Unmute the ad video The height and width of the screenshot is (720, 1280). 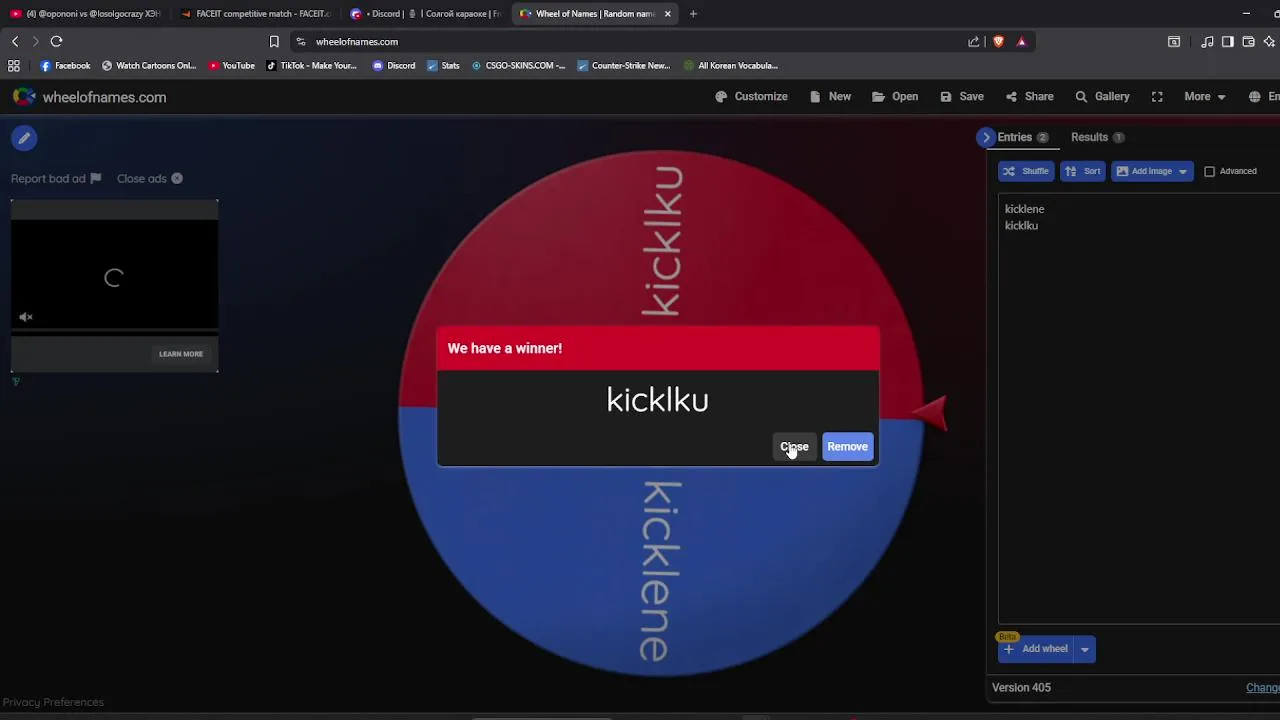tap(26, 317)
